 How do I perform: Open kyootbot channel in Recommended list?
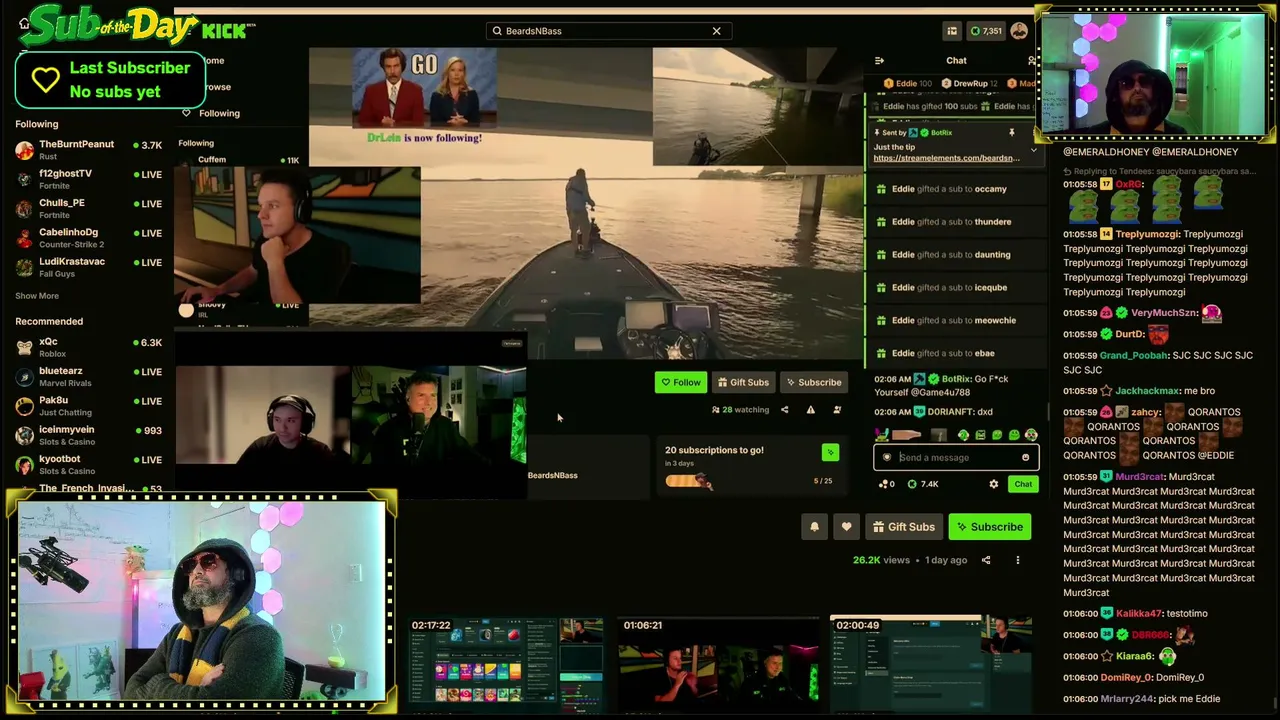[89, 464]
